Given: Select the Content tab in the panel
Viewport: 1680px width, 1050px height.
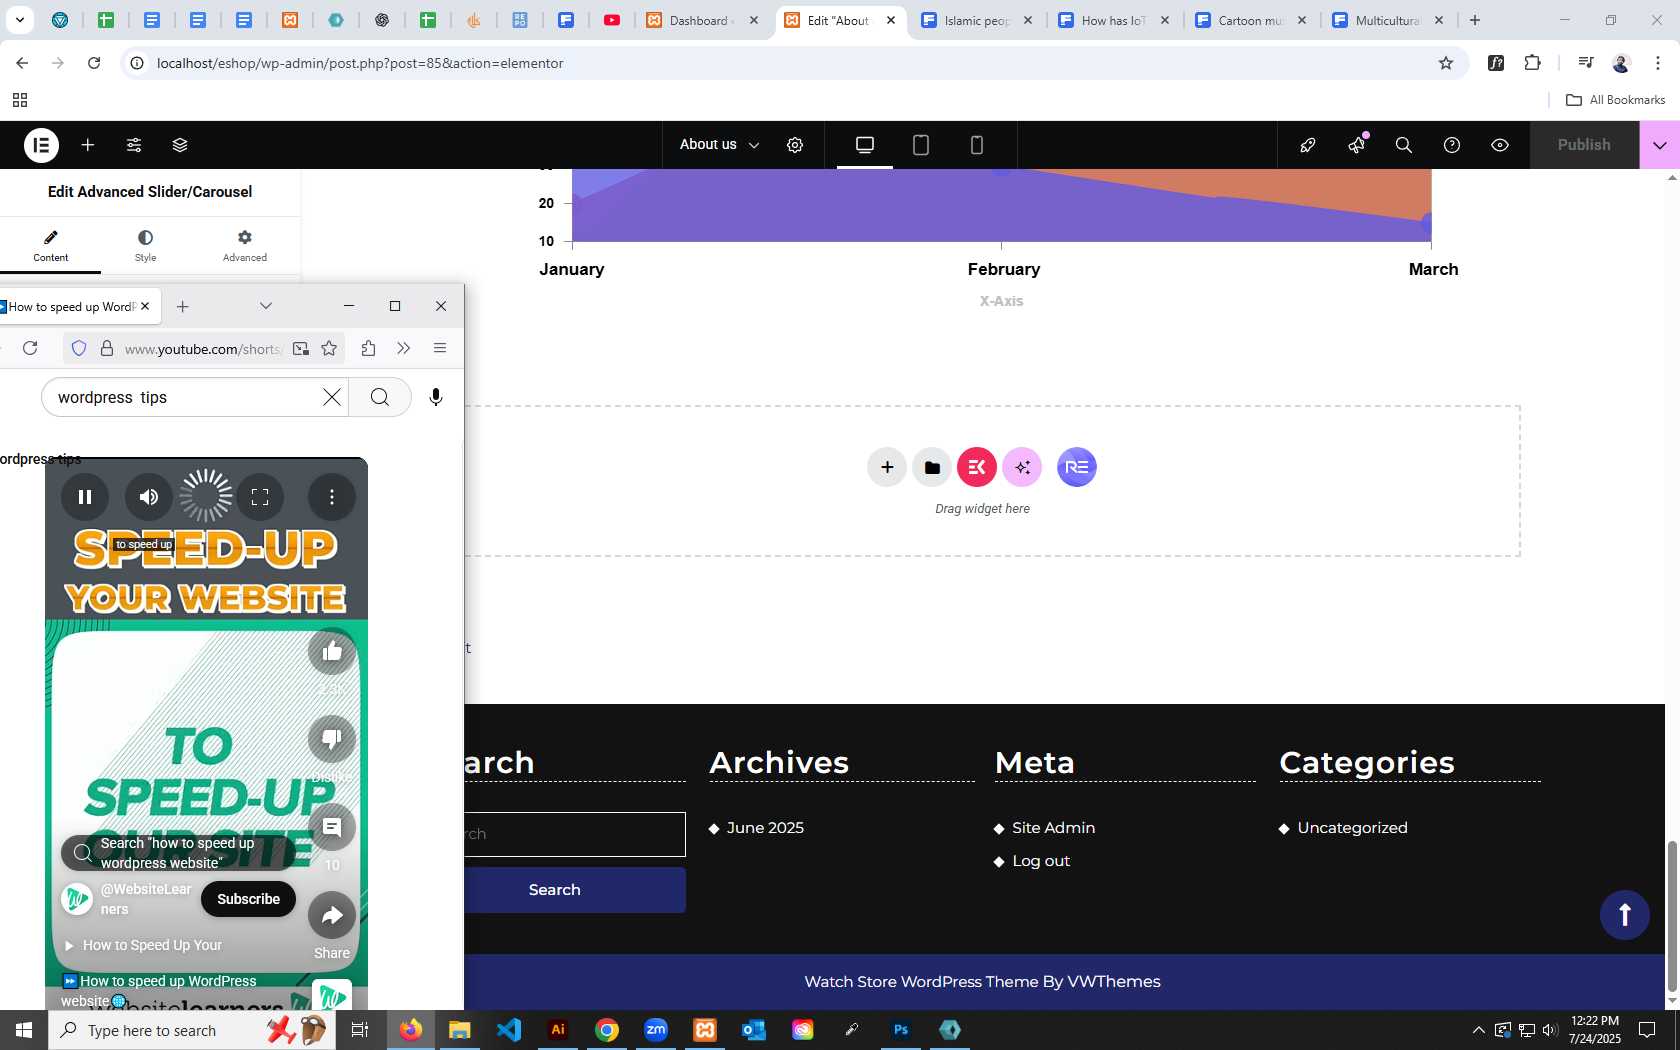Looking at the screenshot, I should click(51, 245).
